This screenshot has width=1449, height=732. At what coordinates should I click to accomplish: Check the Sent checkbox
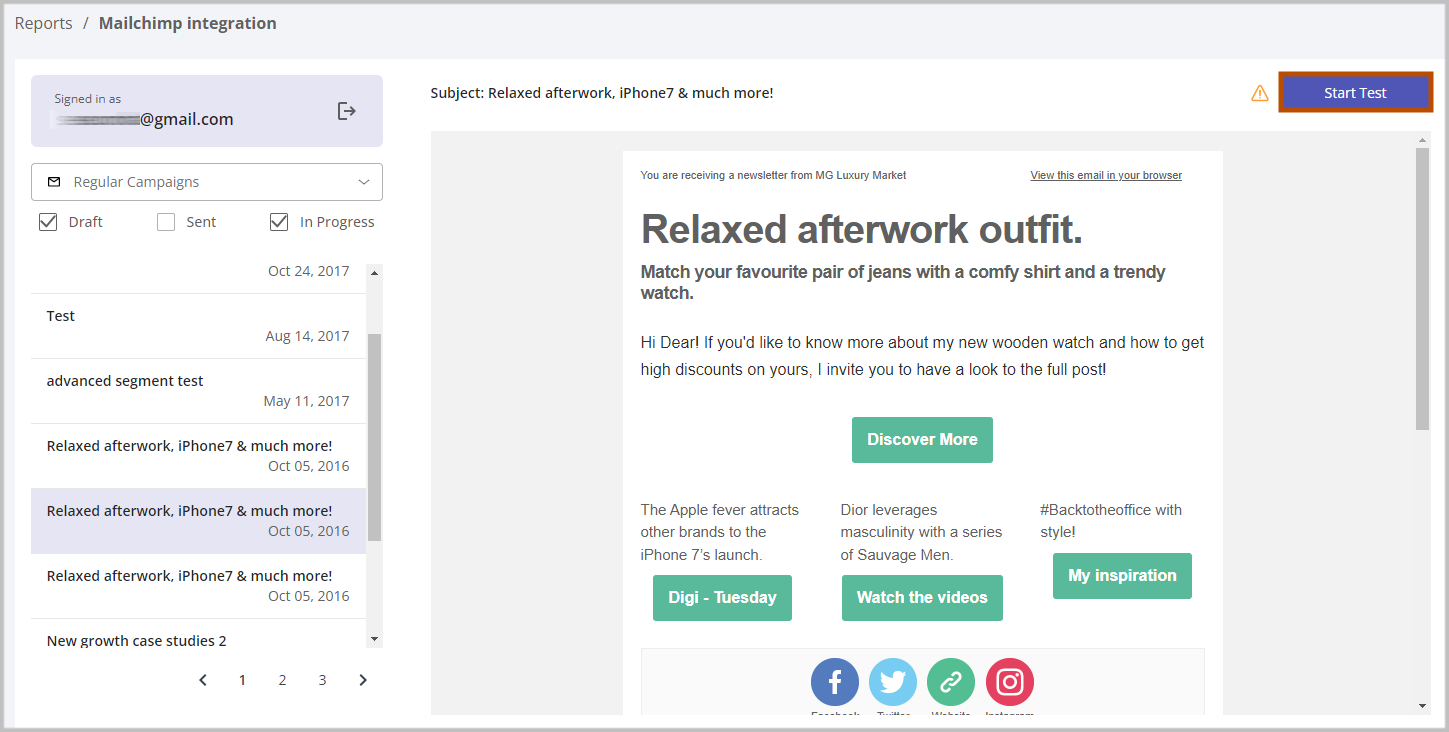pos(166,222)
